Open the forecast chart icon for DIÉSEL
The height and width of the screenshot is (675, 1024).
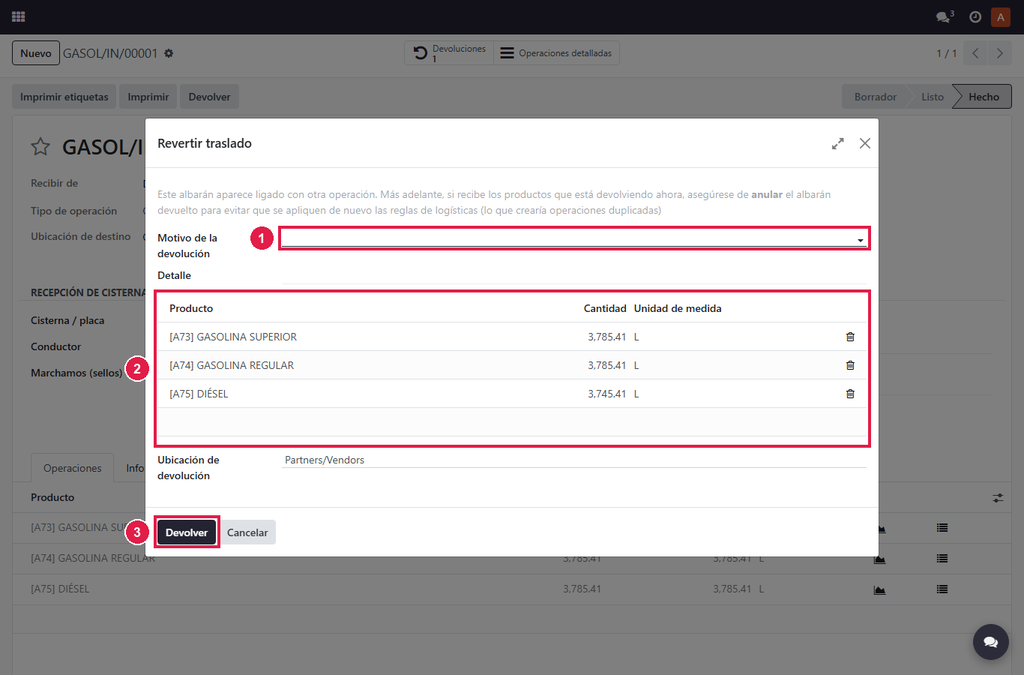pyautogui.click(x=880, y=589)
